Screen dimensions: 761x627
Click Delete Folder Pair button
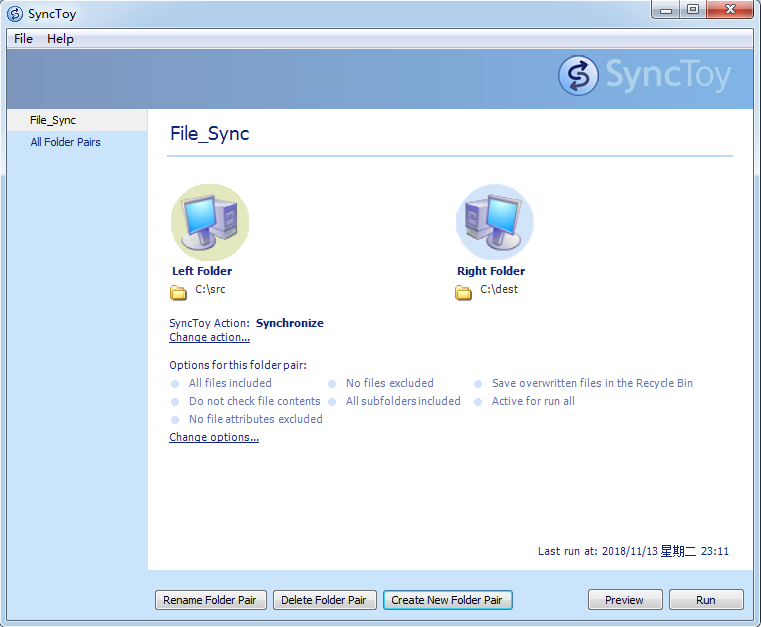324,600
